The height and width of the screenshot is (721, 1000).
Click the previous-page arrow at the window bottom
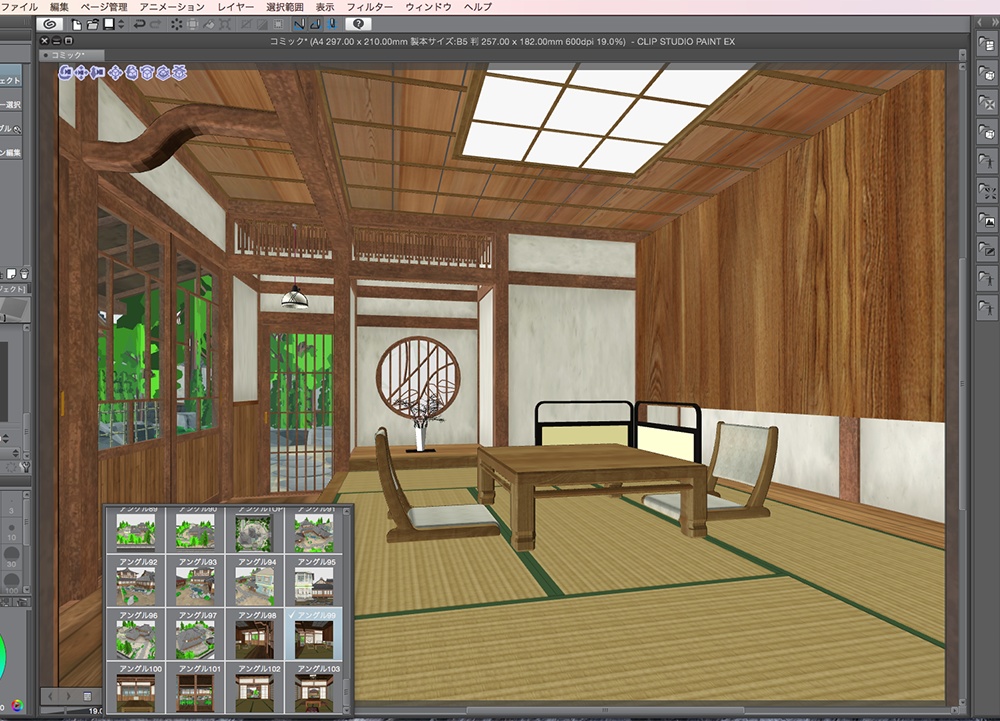50,697
